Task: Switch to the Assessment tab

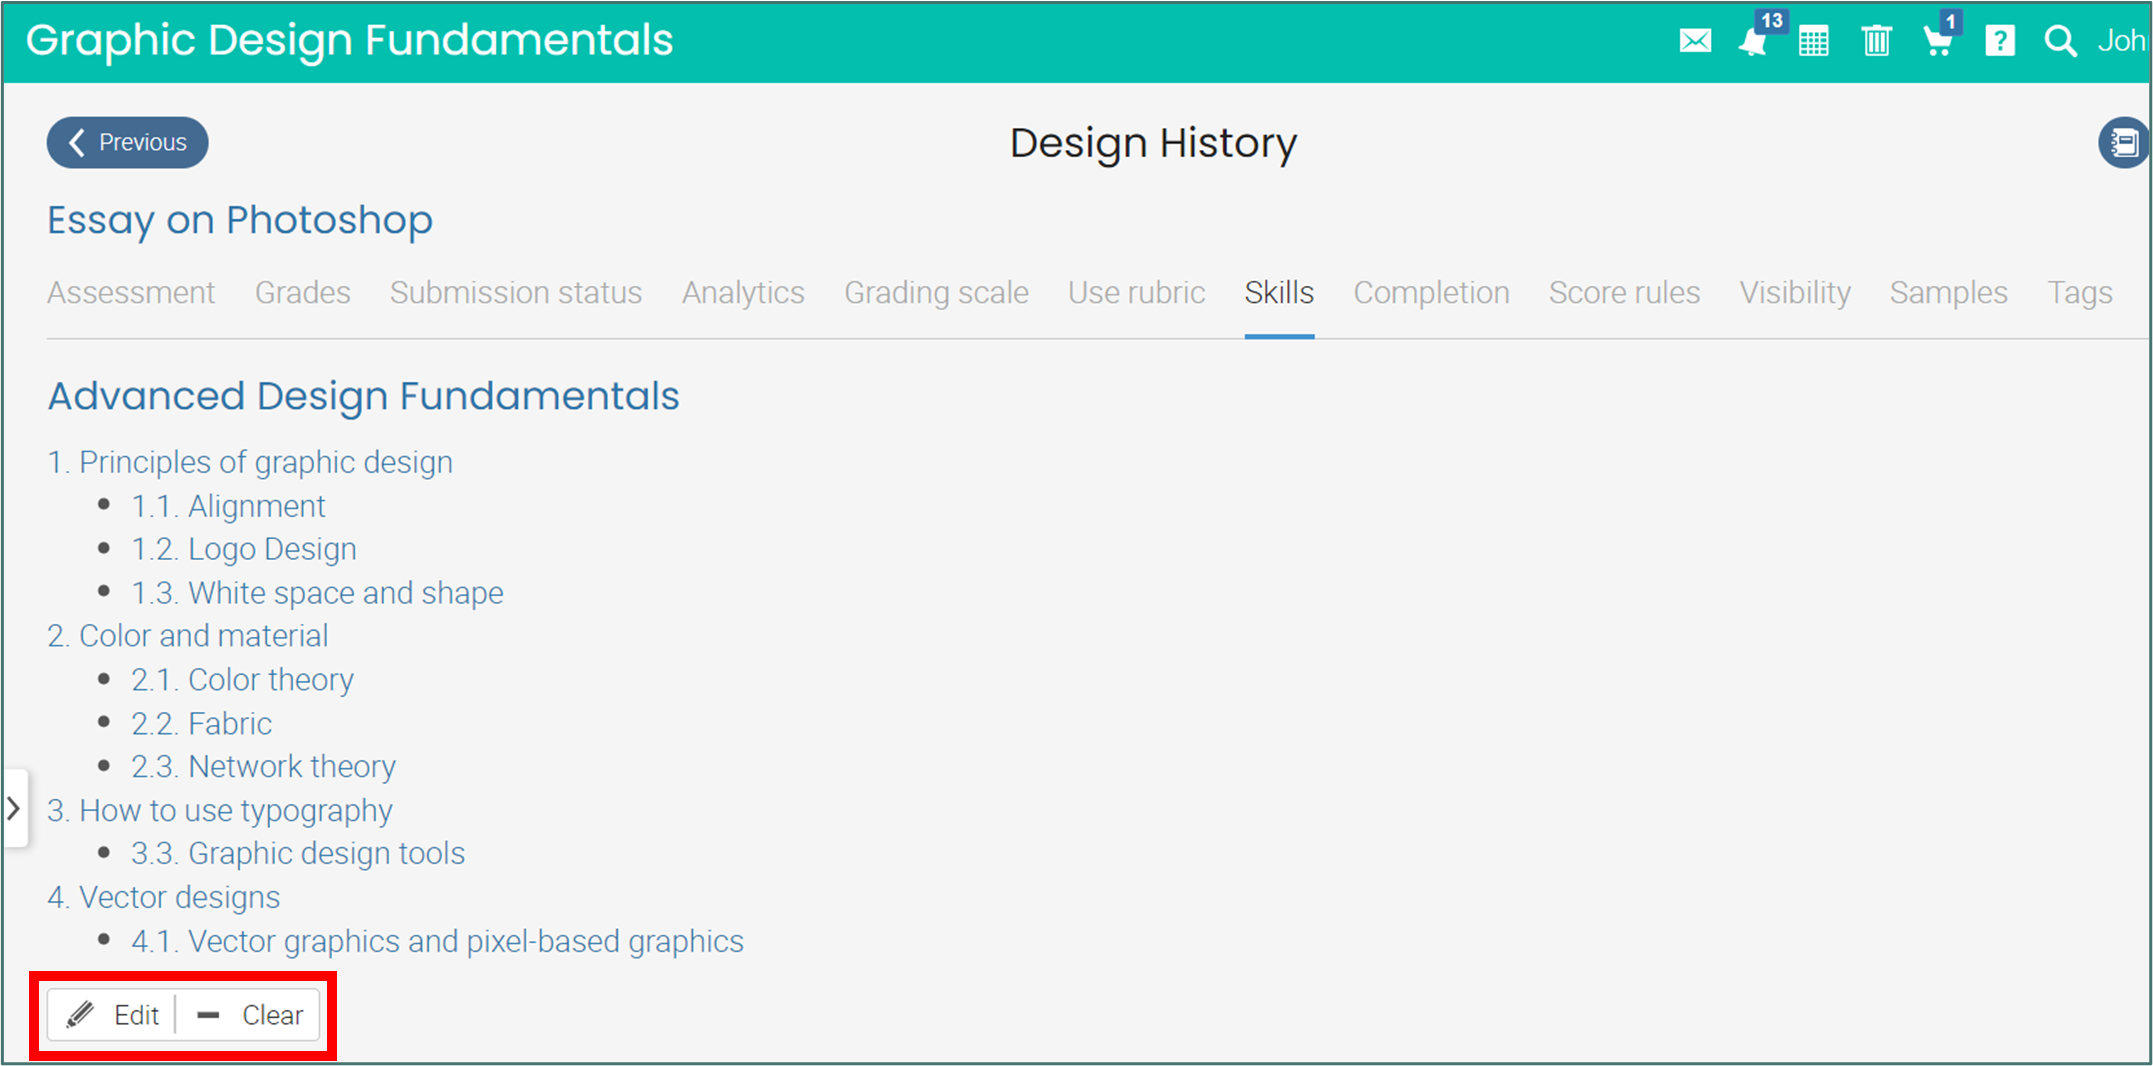Action: click(x=131, y=292)
